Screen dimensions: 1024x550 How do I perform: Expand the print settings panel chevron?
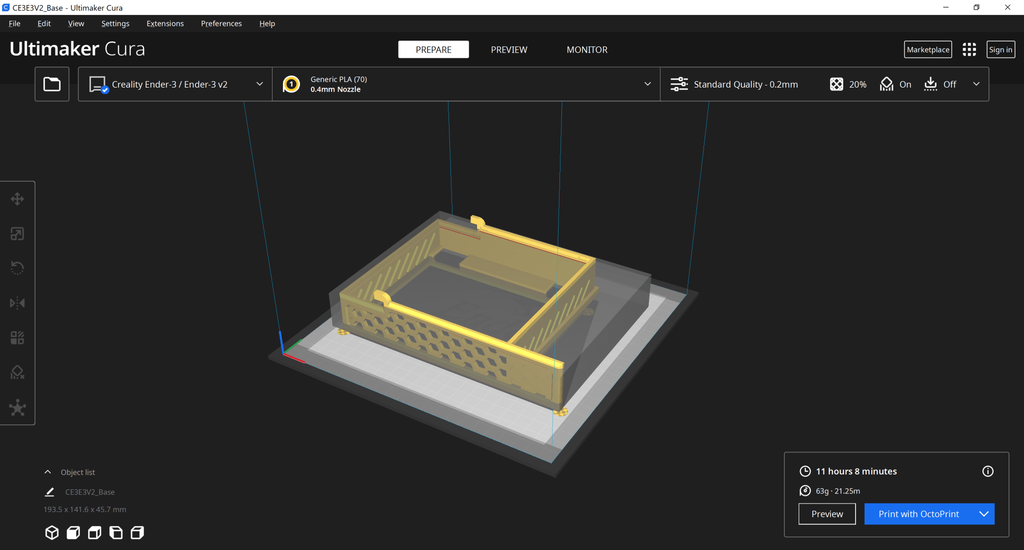(x=976, y=84)
